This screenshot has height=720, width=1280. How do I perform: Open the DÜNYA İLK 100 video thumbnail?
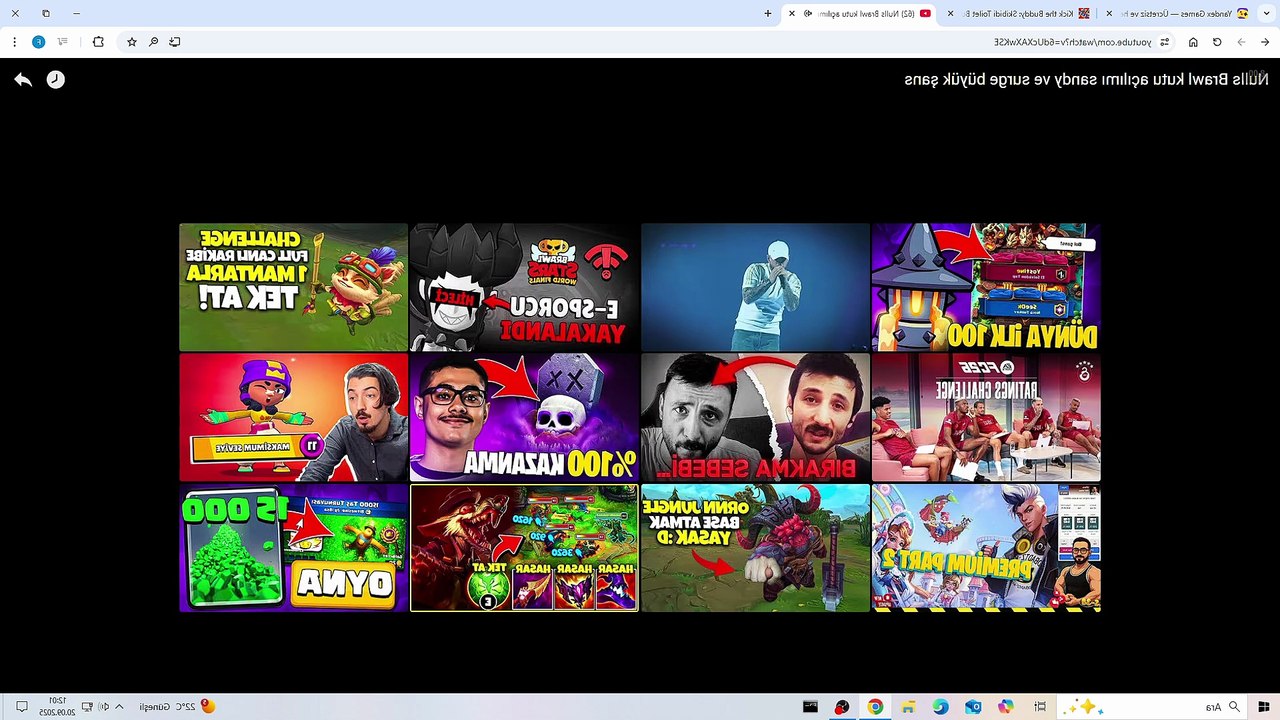tap(986, 287)
